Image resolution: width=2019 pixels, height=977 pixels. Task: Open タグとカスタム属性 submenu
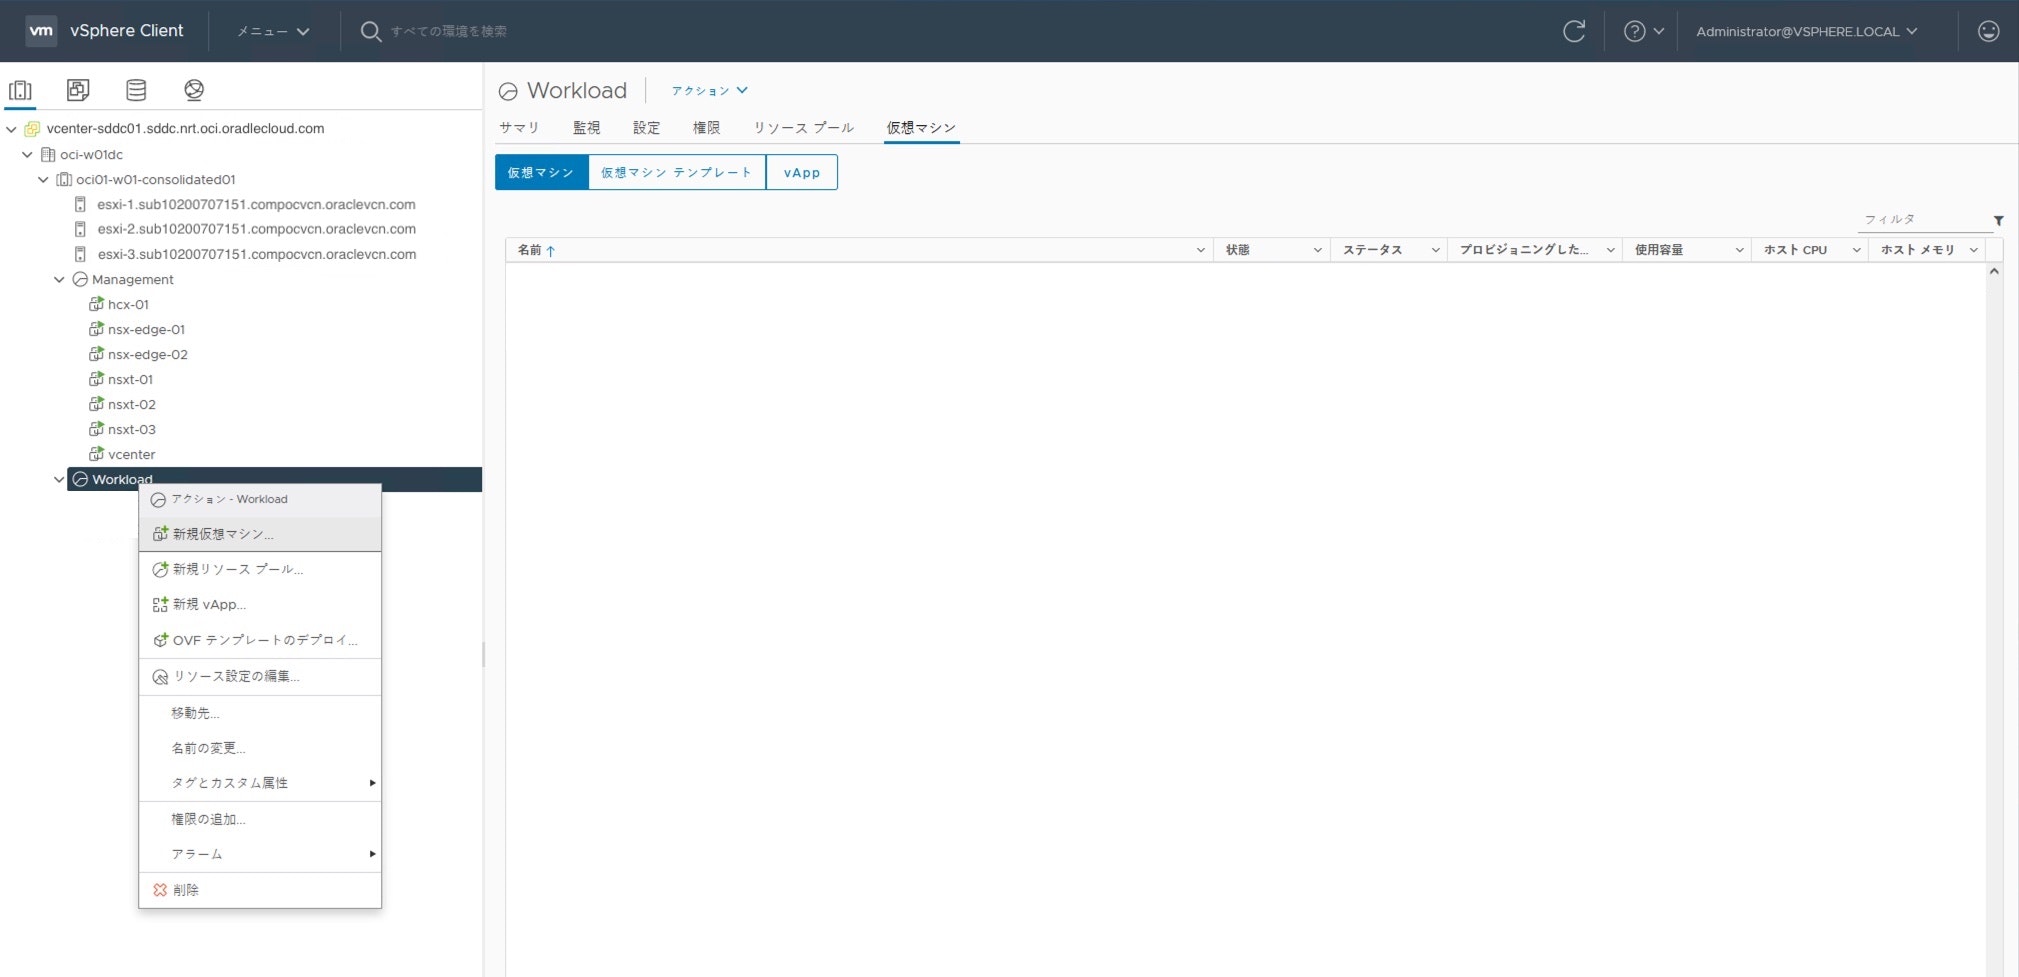pyautogui.click(x=260, y=783)
